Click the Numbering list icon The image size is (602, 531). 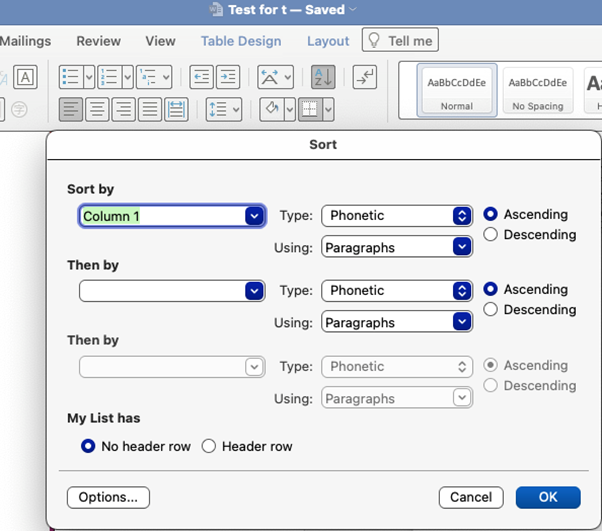tap(110, 77)
